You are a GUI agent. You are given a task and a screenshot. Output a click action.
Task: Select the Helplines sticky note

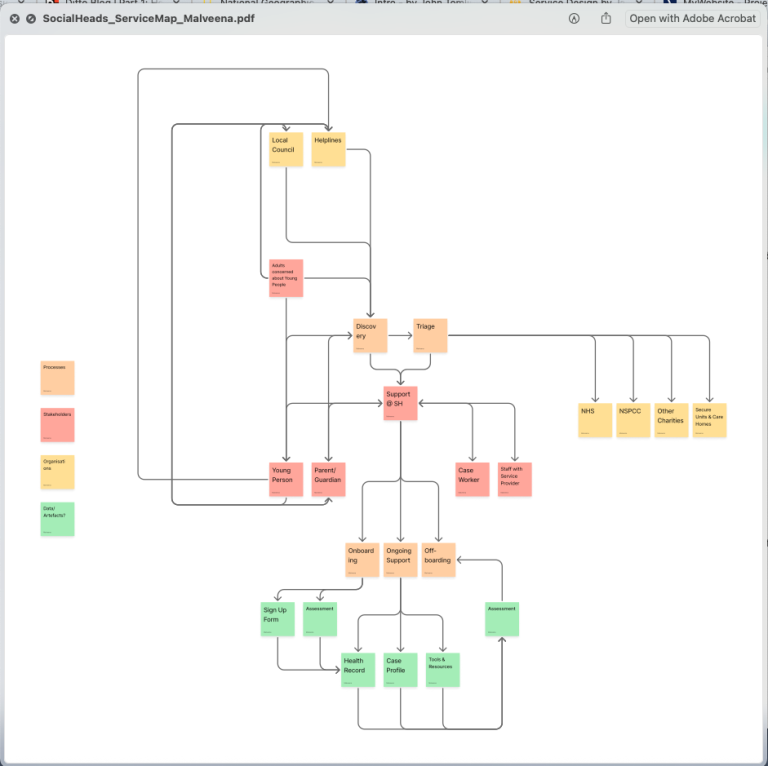pos(328,149)
